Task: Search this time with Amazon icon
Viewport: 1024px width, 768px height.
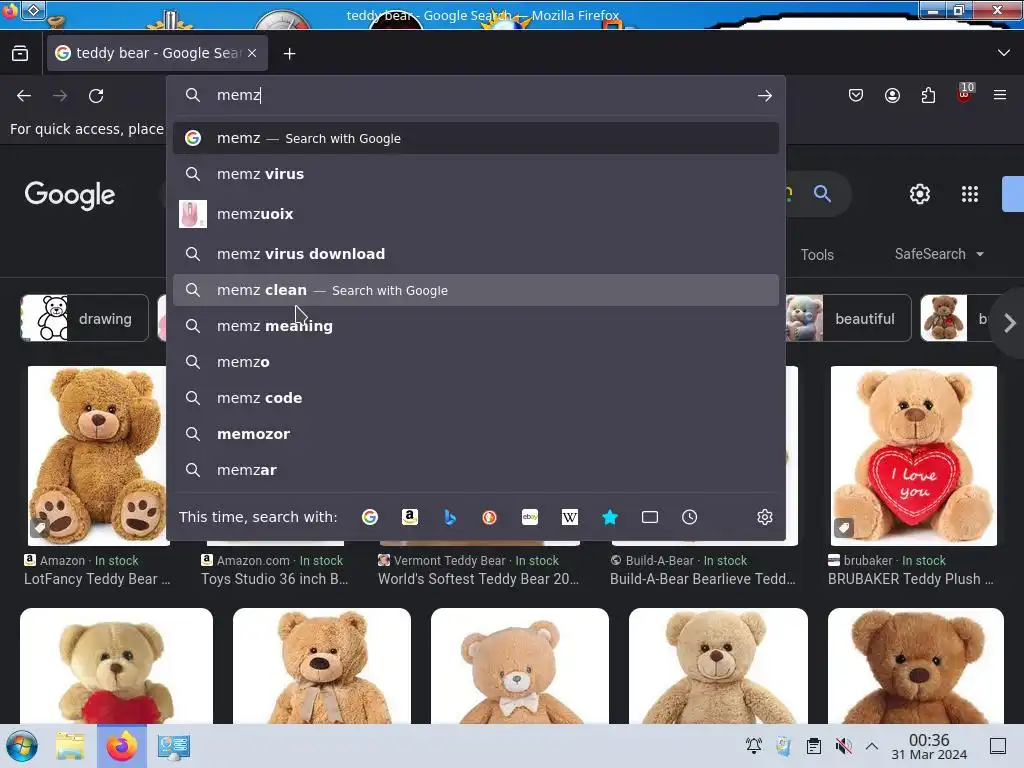Action: pos(410,517)
